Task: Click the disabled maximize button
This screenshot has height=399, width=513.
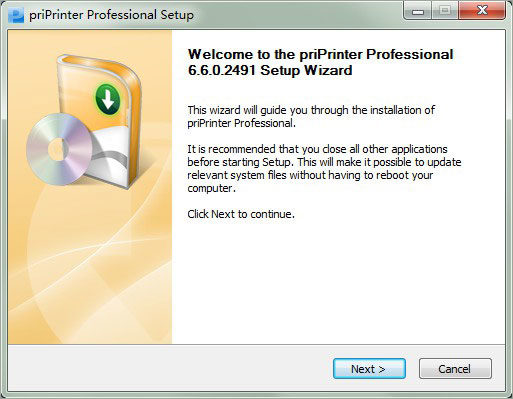Action: coord(445,11)
